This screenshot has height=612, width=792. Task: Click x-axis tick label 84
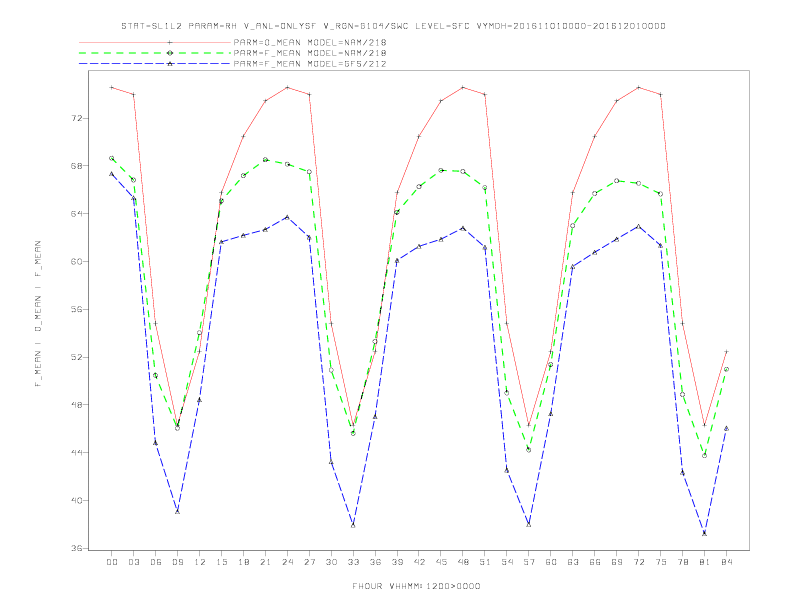tap(726, 562)
